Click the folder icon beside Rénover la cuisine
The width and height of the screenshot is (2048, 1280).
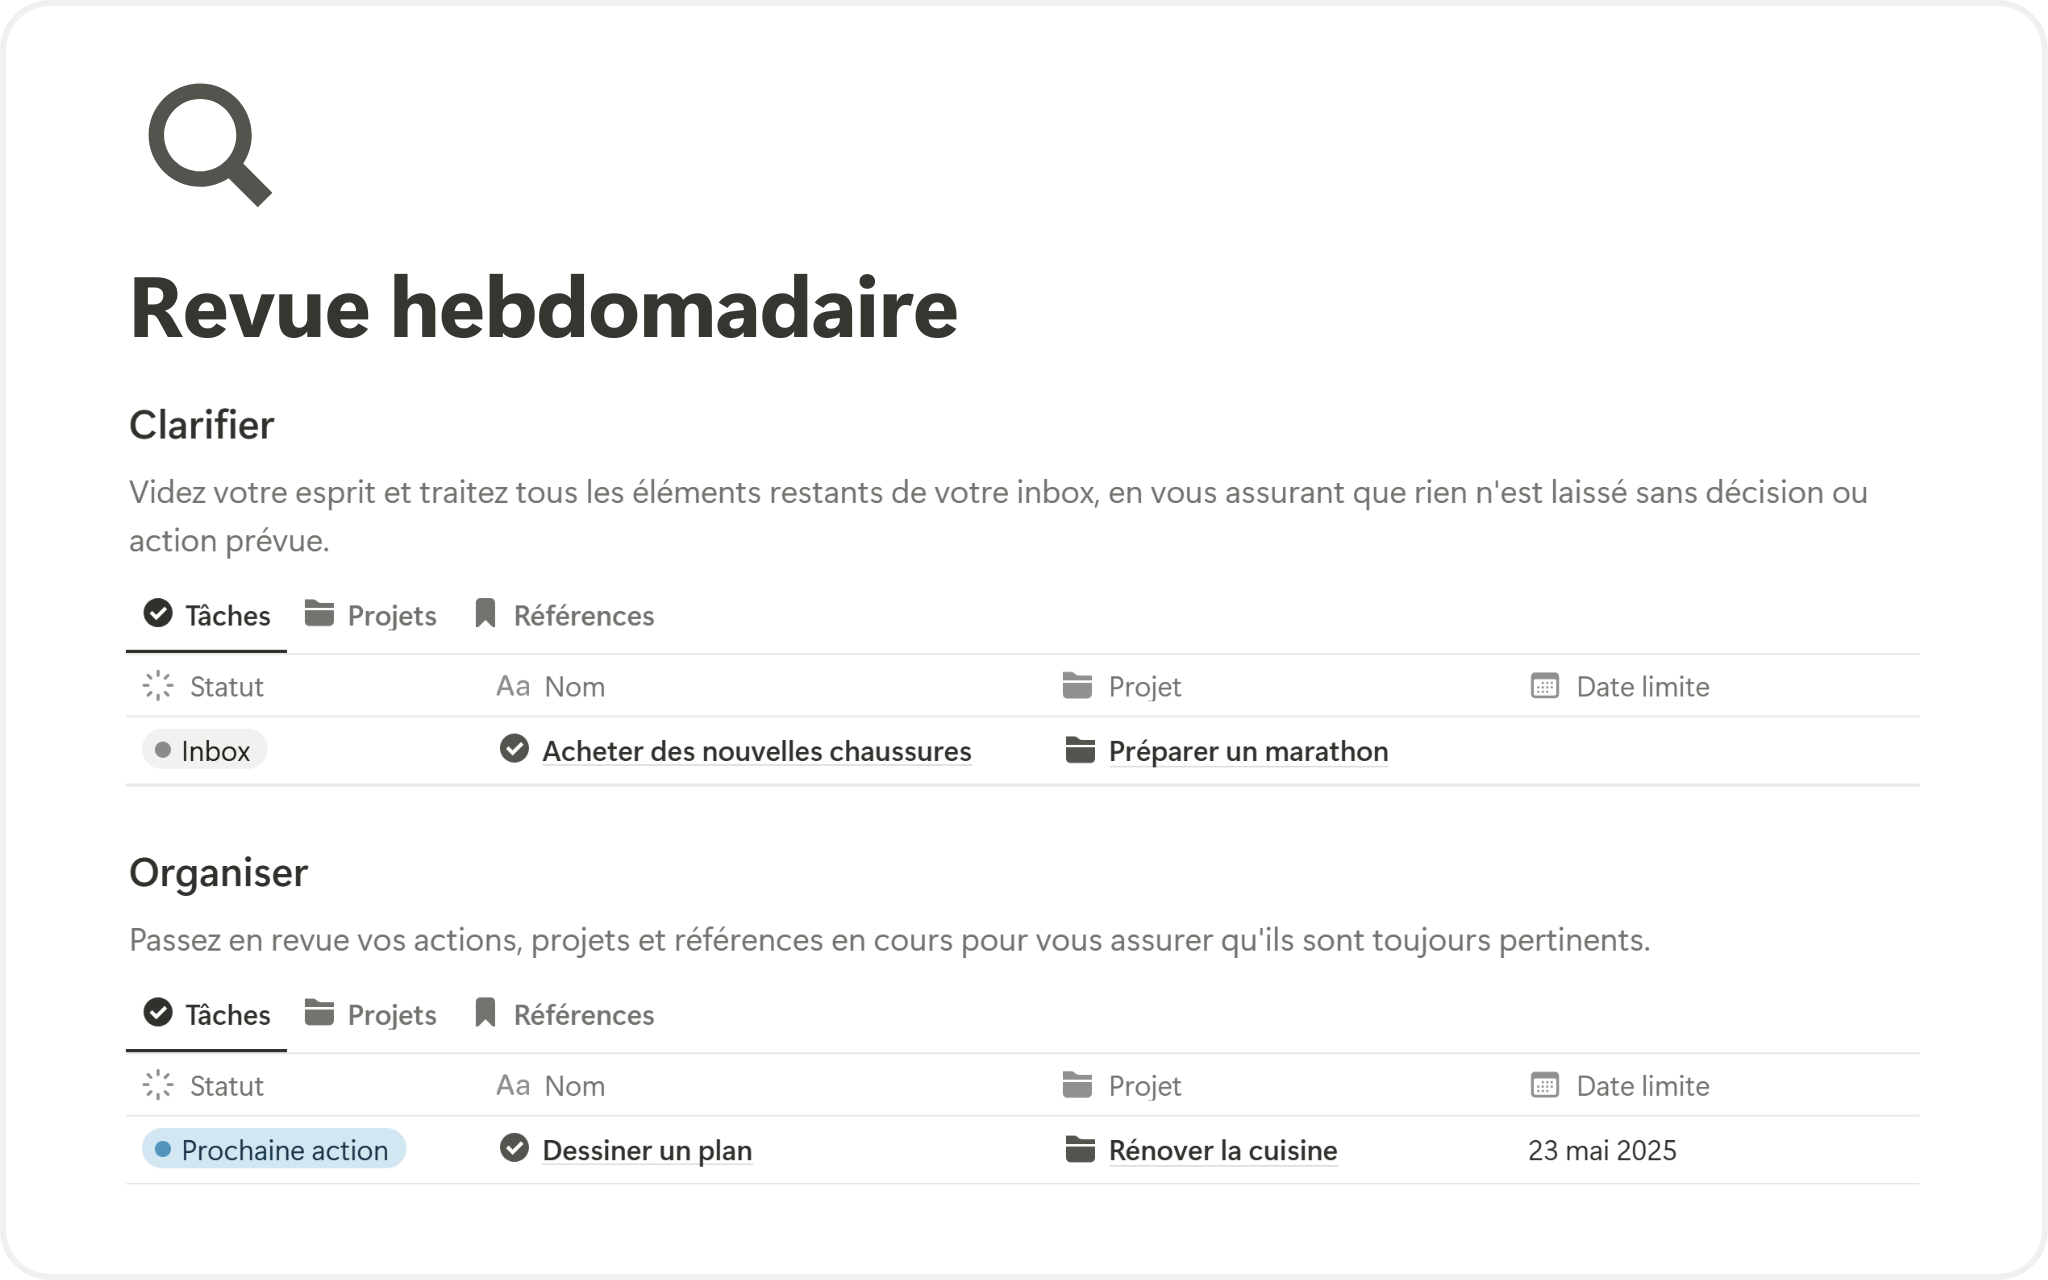[x=1080, y=1150]
